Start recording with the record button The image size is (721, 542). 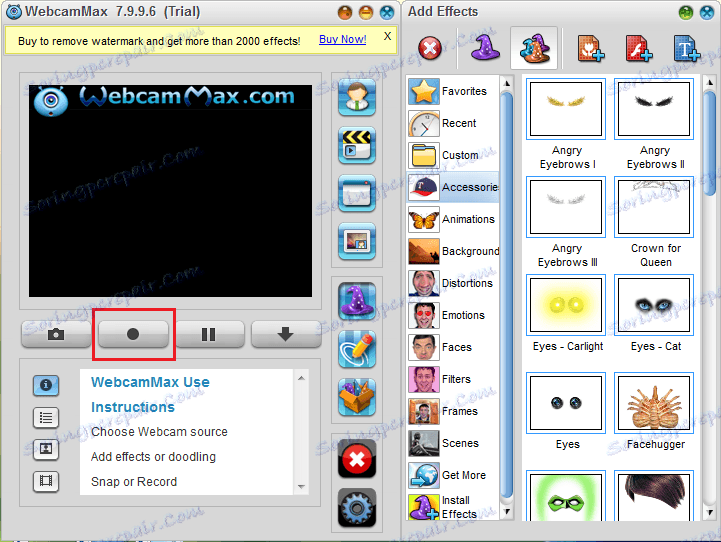click(x=133, y=334)
